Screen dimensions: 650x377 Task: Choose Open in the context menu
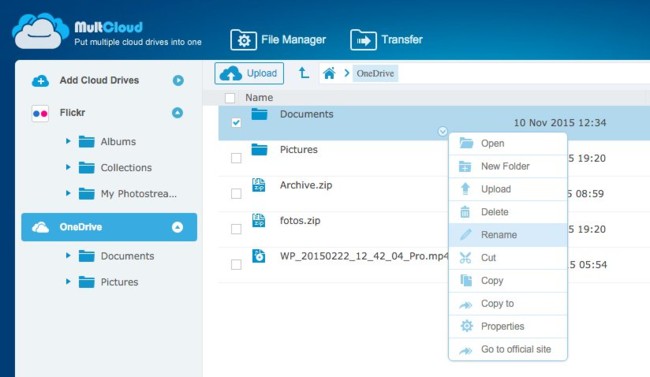coord(508,144)
